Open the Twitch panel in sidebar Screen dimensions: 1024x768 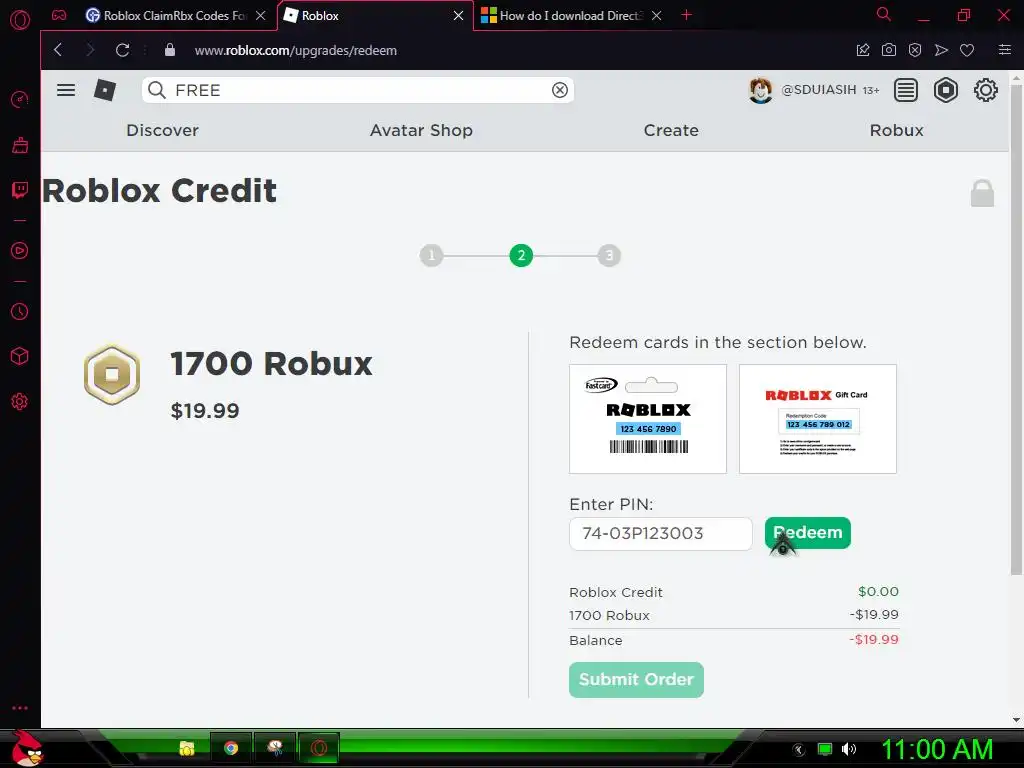[x=20, y=190]
